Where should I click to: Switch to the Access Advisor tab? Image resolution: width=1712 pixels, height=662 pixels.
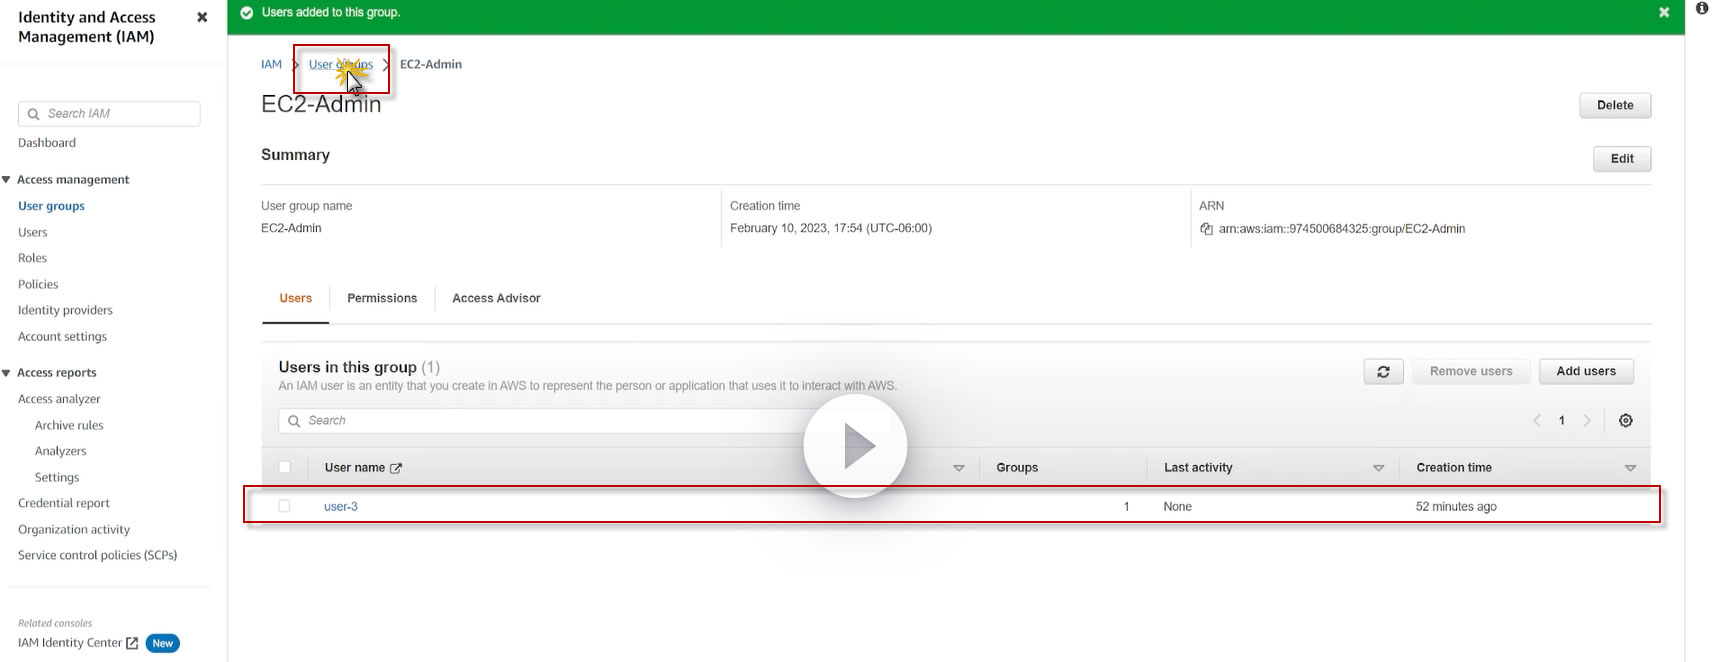[496, 298]
